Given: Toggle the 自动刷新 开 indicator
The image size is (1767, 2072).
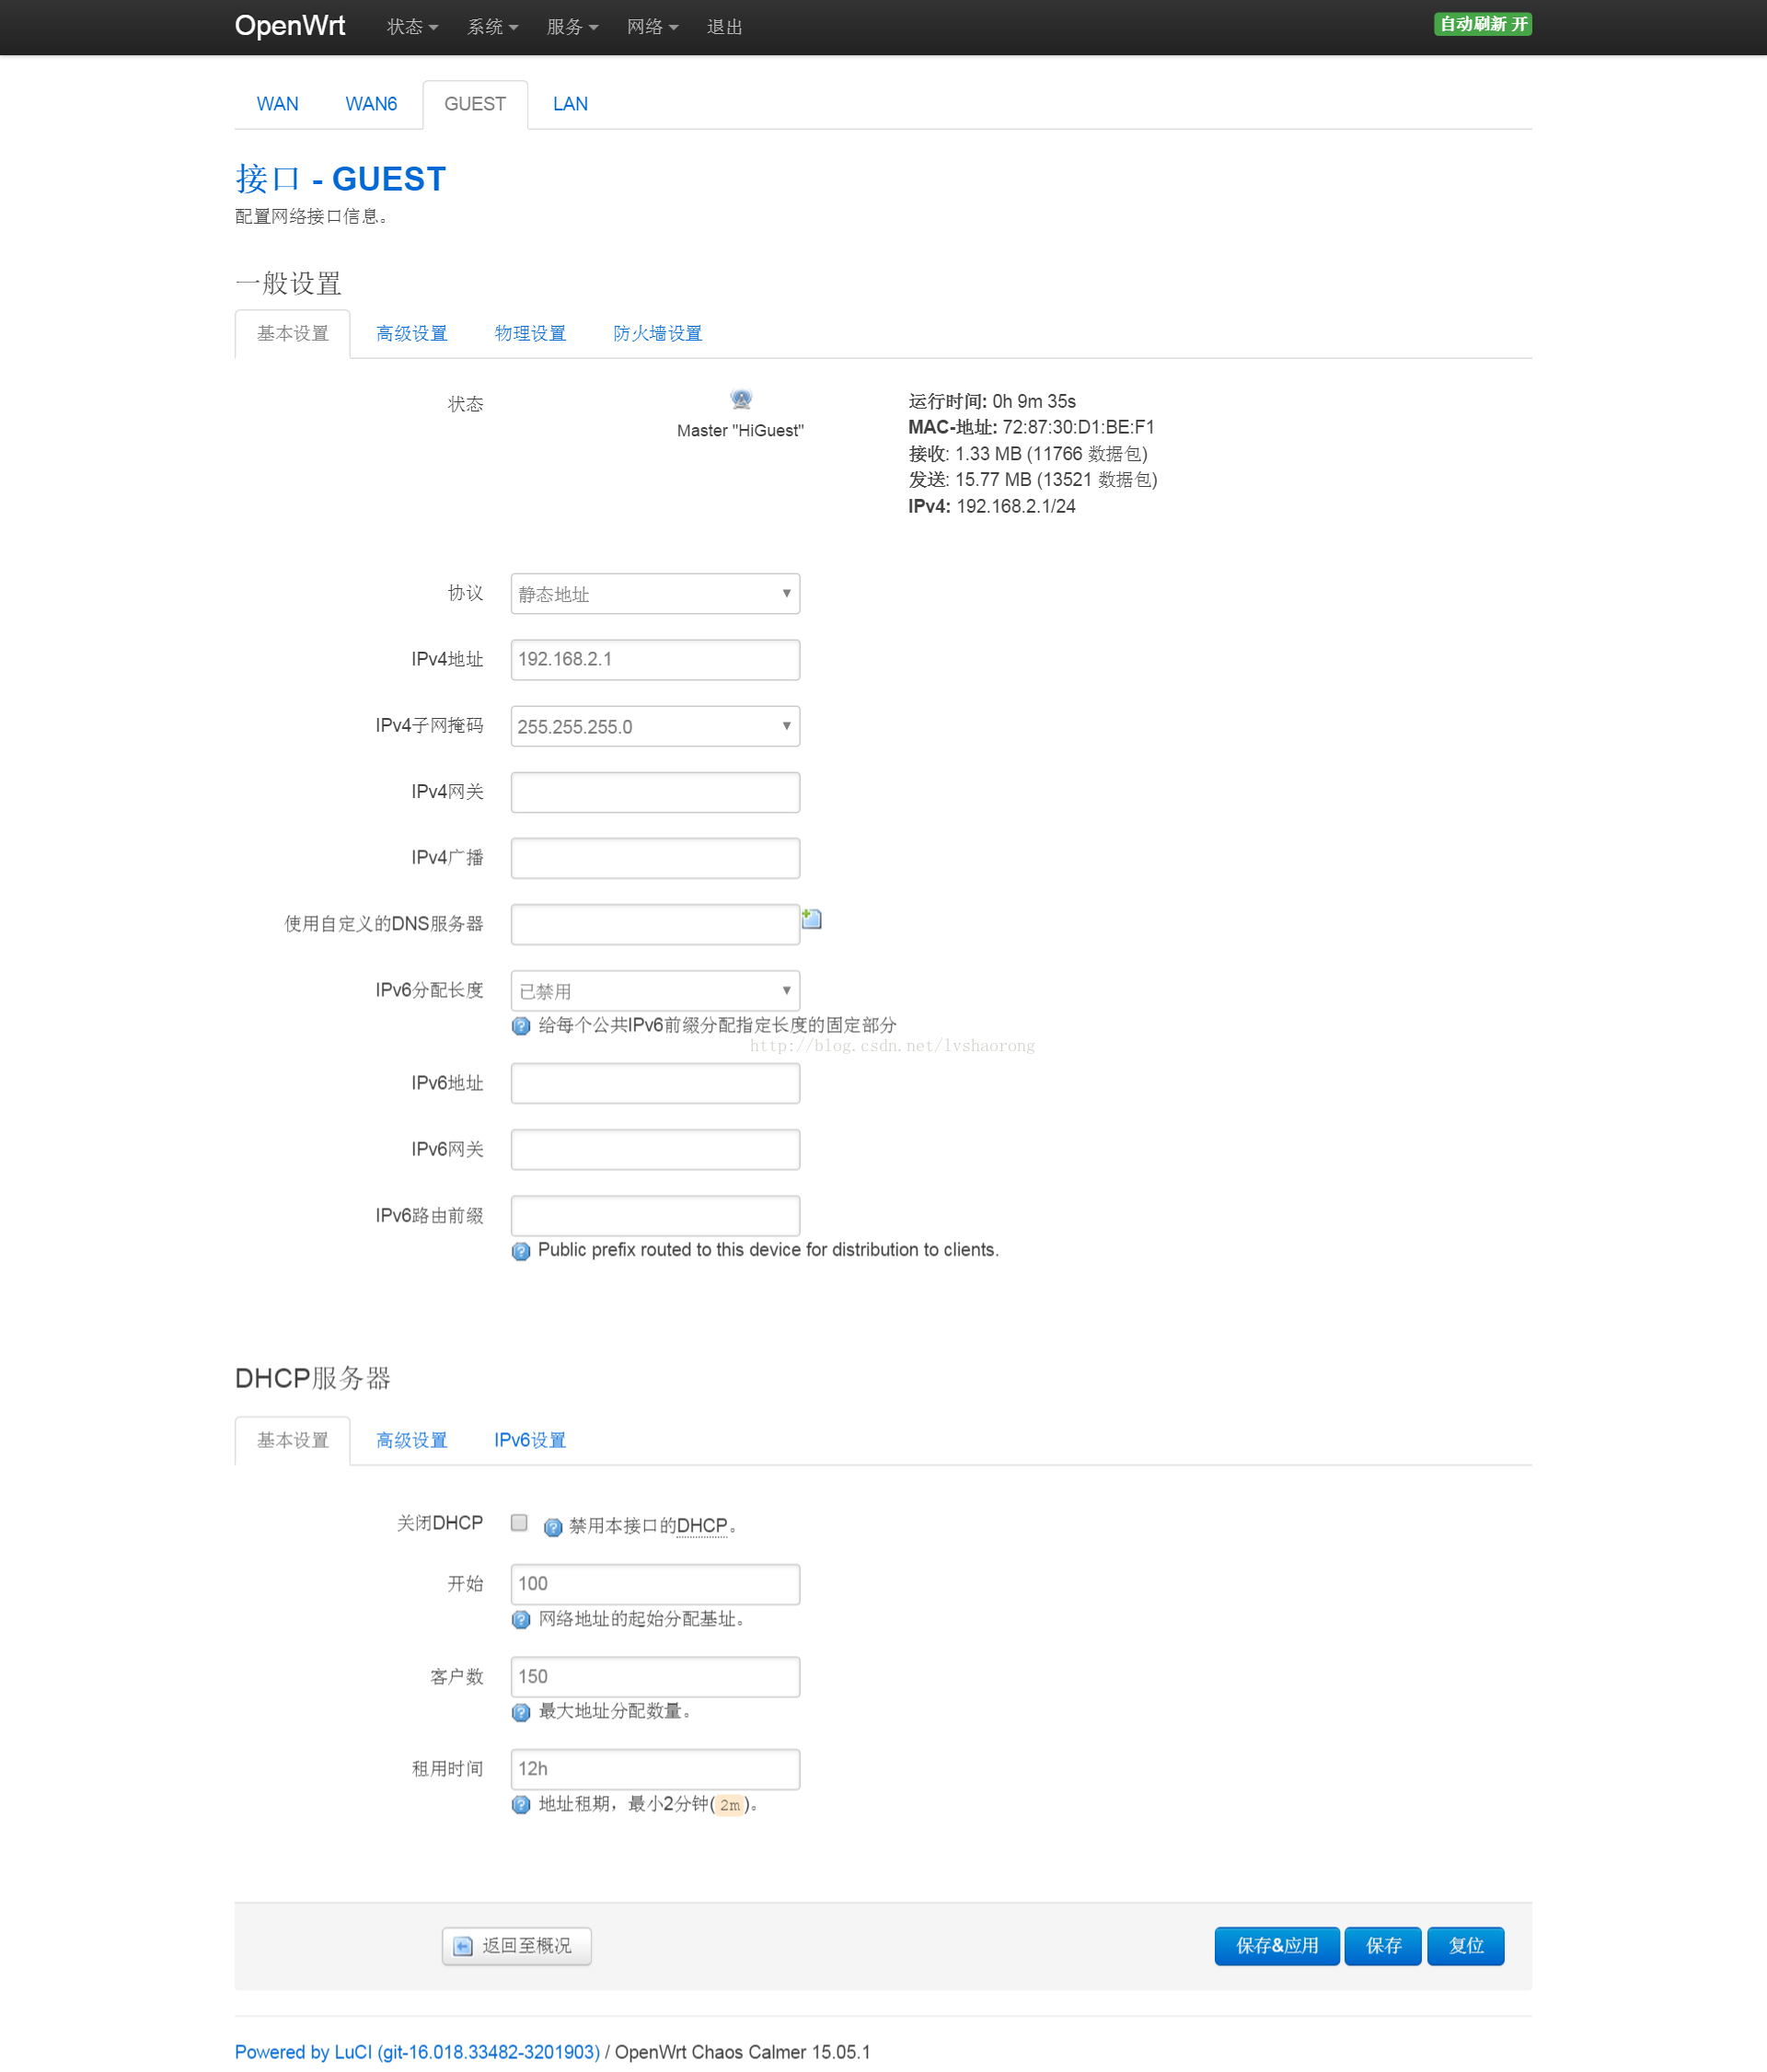Looking at the screenshot, I should tap(1483, 24).
